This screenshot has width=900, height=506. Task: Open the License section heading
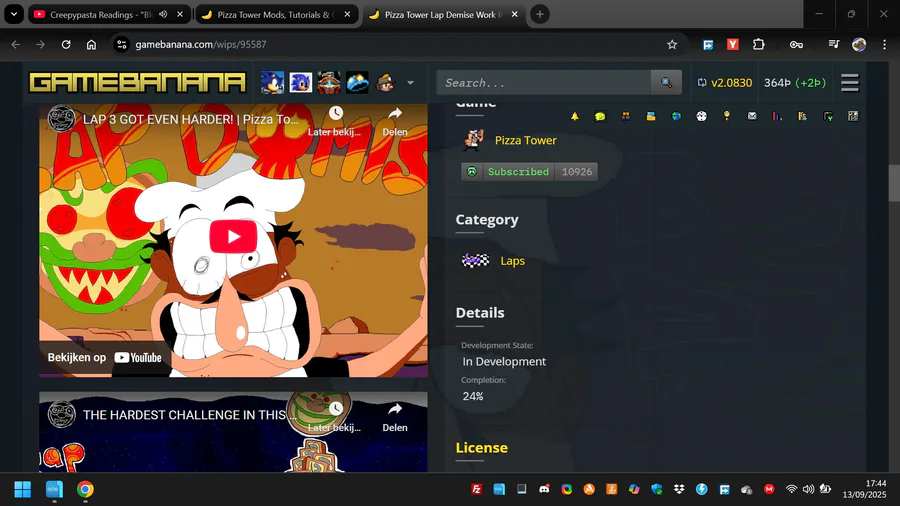(x=482, y=447)
